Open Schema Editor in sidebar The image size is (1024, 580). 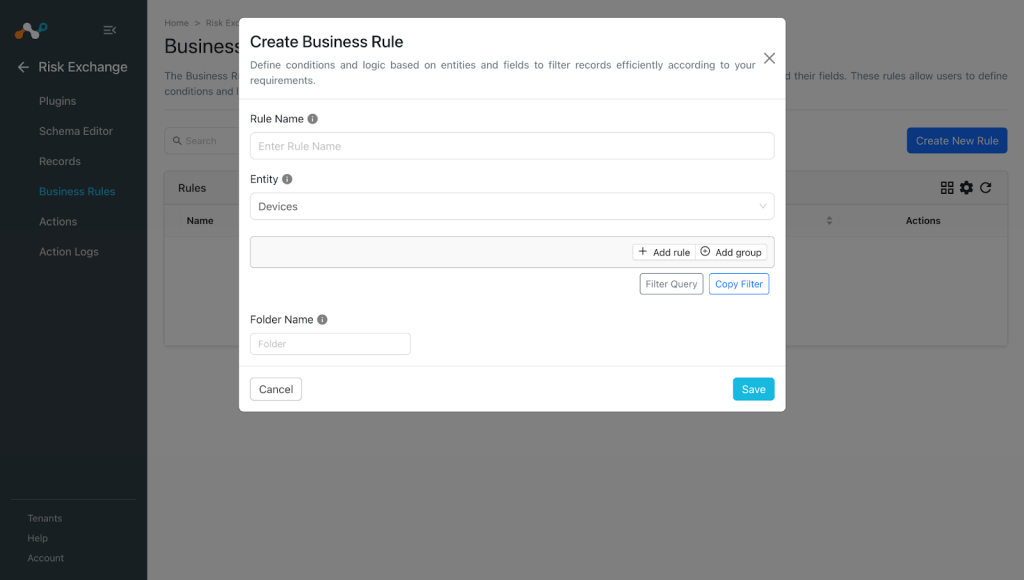76,131
